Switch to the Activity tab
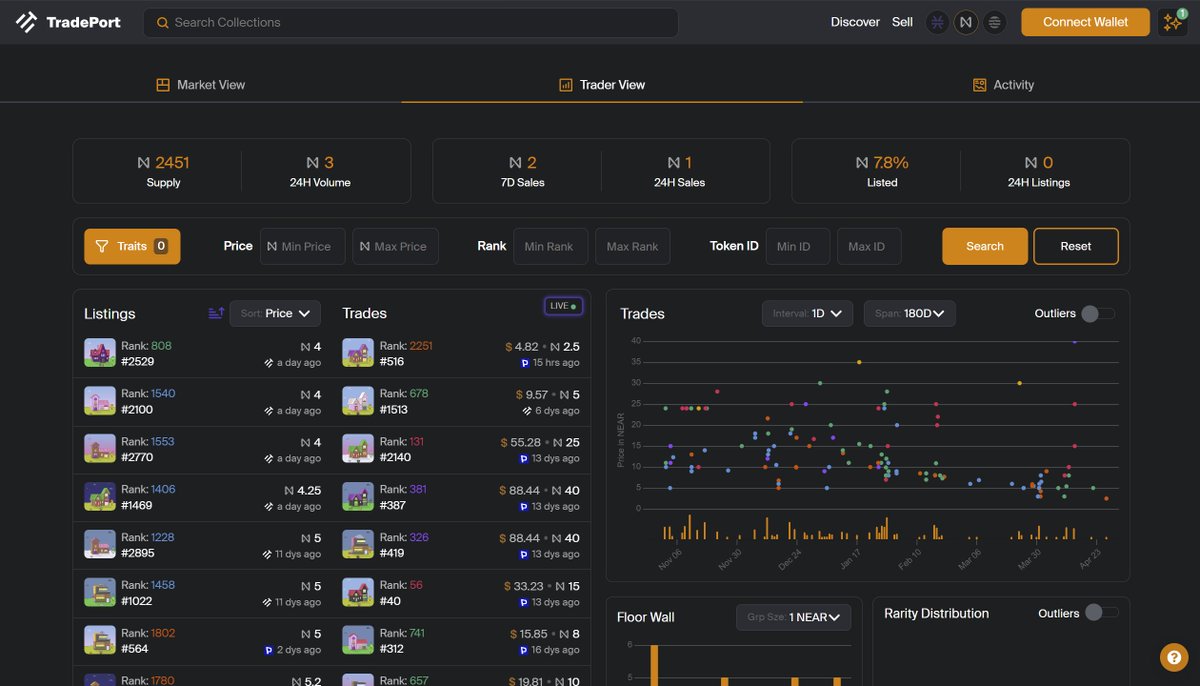Image resolution: width=1200 pixels, height=686 pixels. [x=1003, y=85]
